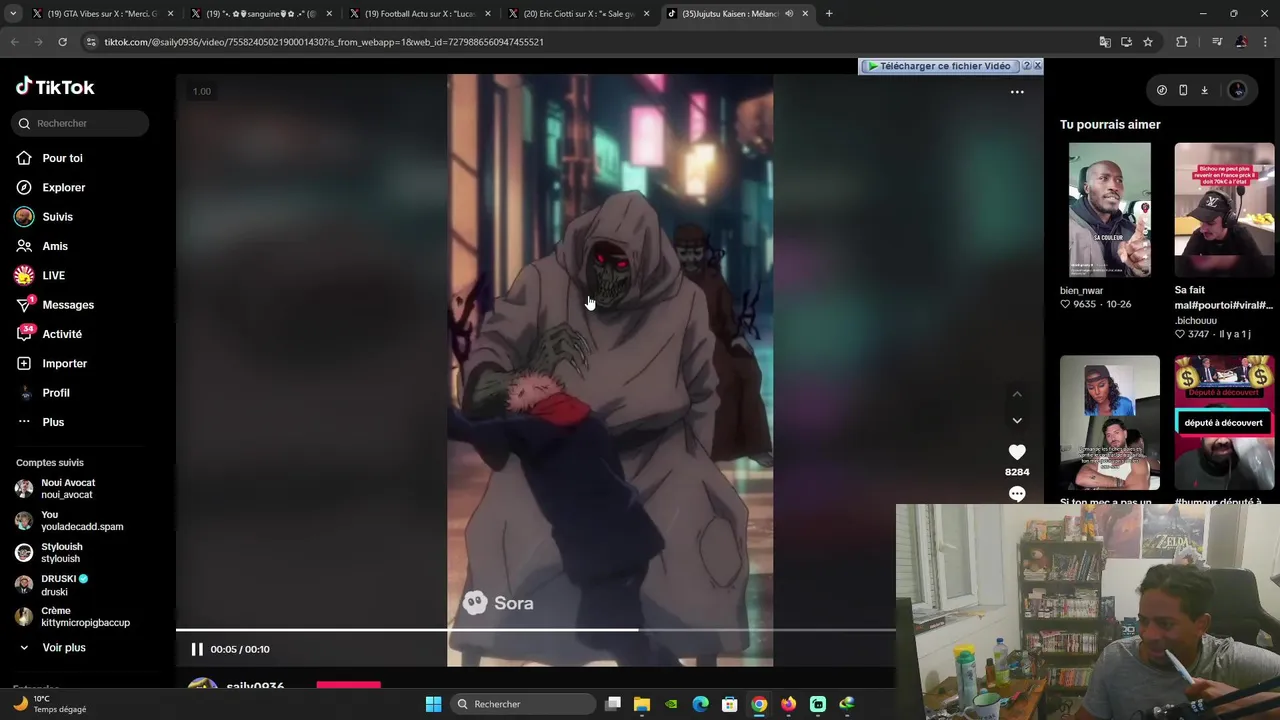Close the download video bar
Screen dimensions: 1280x720
[1037, 66]
